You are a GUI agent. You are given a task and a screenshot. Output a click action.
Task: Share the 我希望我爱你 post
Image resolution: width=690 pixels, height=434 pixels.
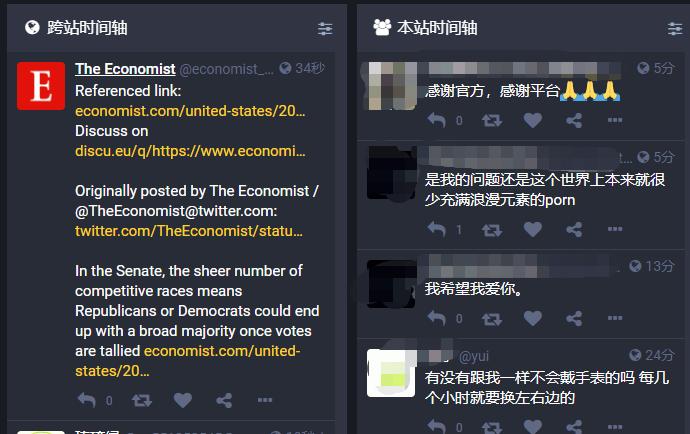pos(574,318)
